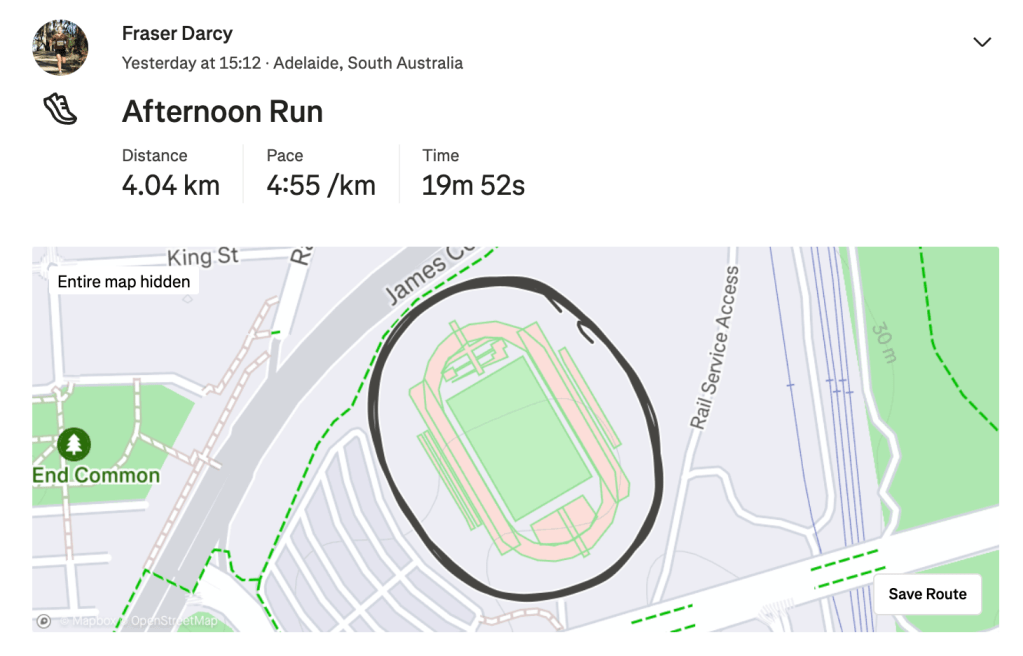Click the running shoe activity icon

(60, 109)
